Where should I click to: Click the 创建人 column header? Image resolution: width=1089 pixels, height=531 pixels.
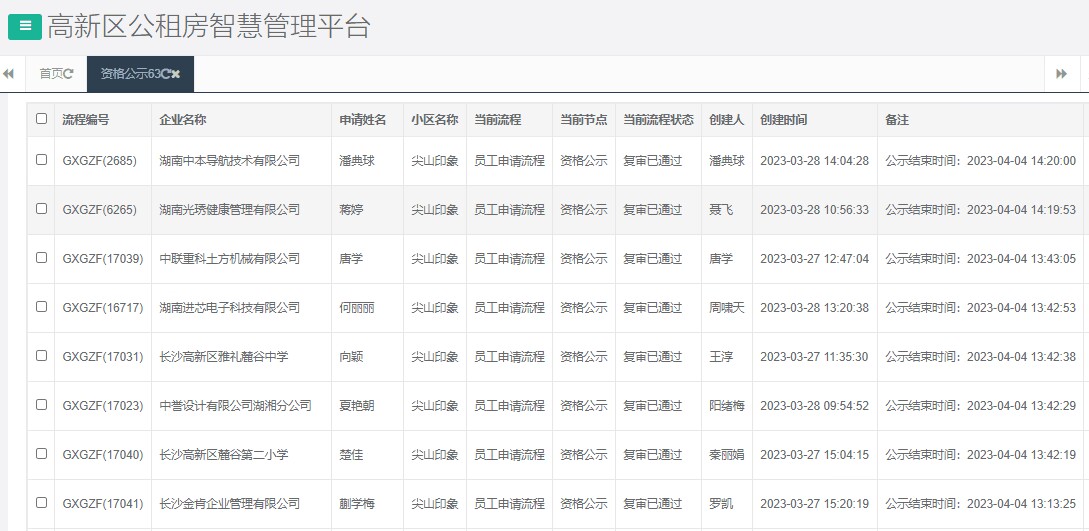[726, 119]
